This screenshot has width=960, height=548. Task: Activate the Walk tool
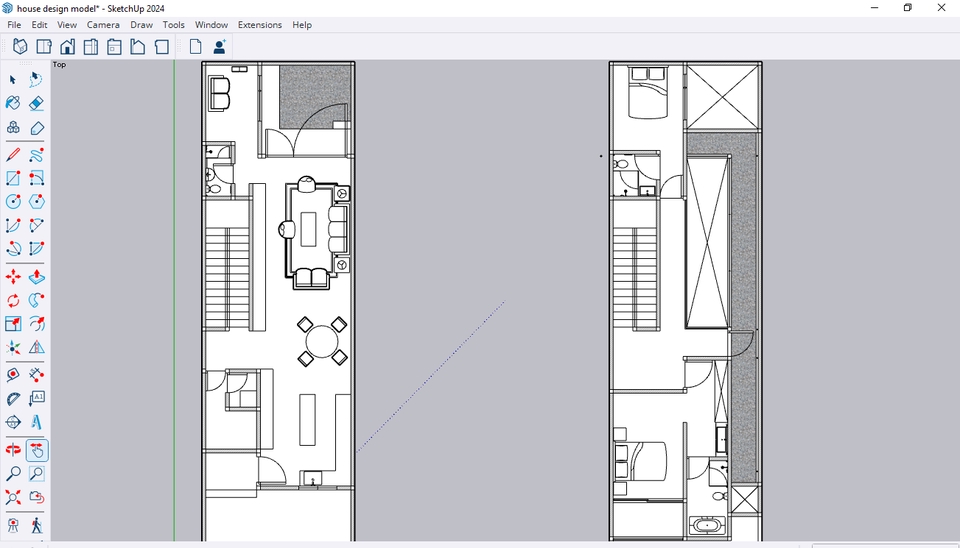(36, 525)
